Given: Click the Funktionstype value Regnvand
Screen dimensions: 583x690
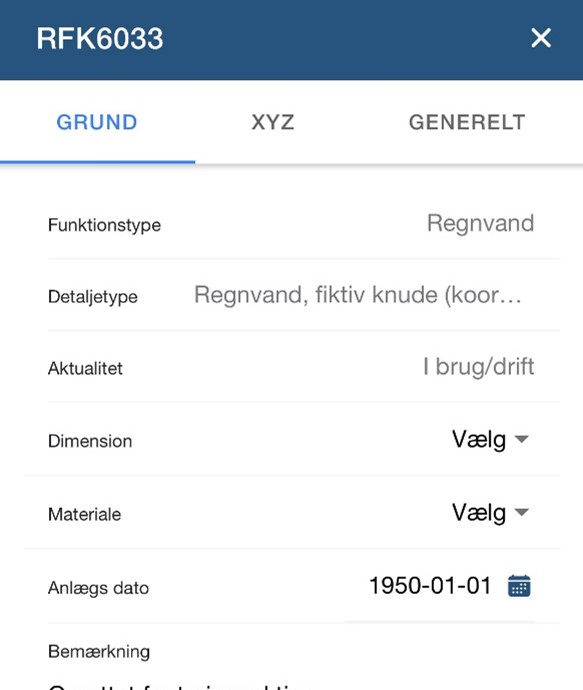Looking at the screenshot, I should (480, 224).
